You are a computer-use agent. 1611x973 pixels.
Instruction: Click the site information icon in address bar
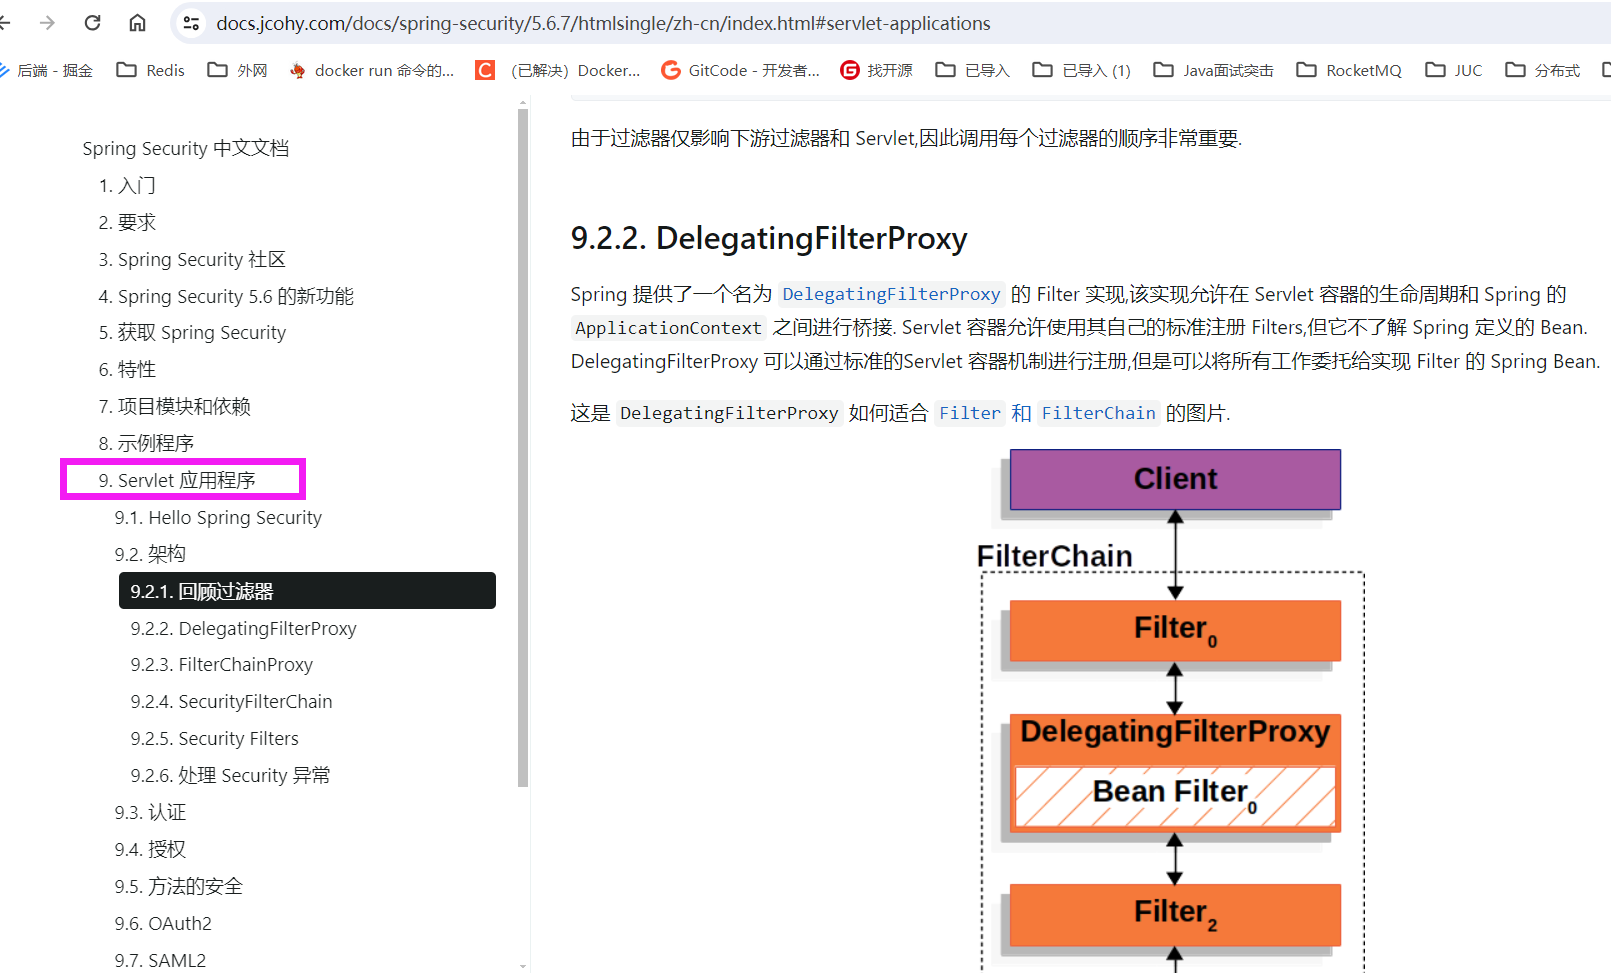pyautogui.click(x=190, y=22)
